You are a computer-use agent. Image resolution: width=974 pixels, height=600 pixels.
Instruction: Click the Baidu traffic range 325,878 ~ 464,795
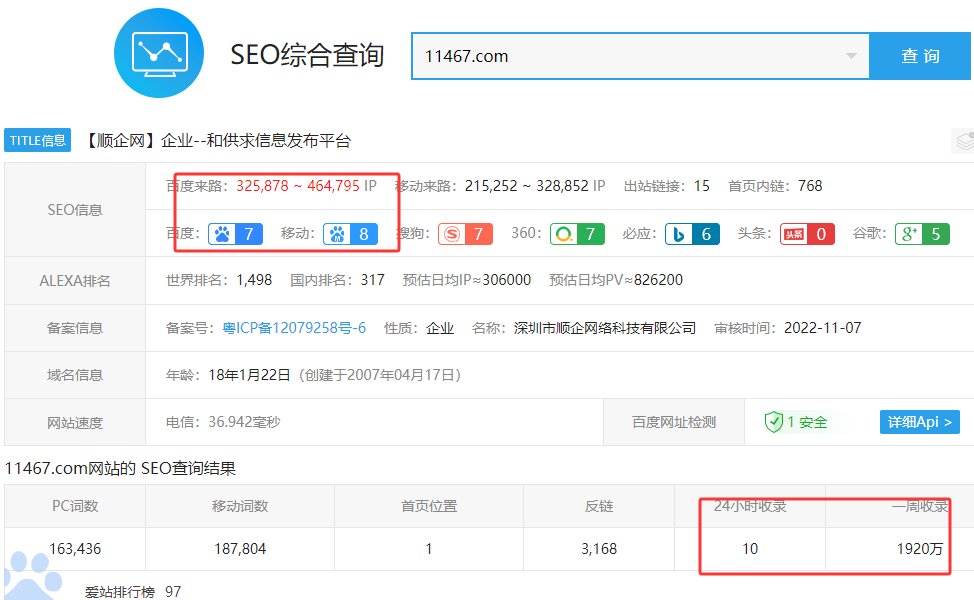tap(298, 186)
